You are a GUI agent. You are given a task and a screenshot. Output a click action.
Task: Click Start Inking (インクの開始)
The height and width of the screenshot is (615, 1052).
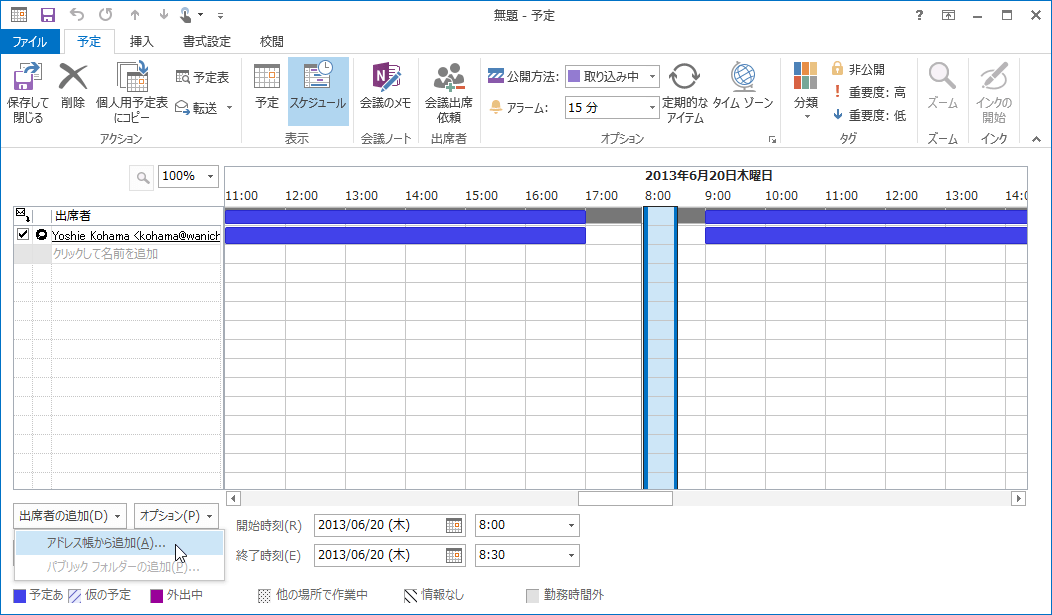[x=993, y=93]
